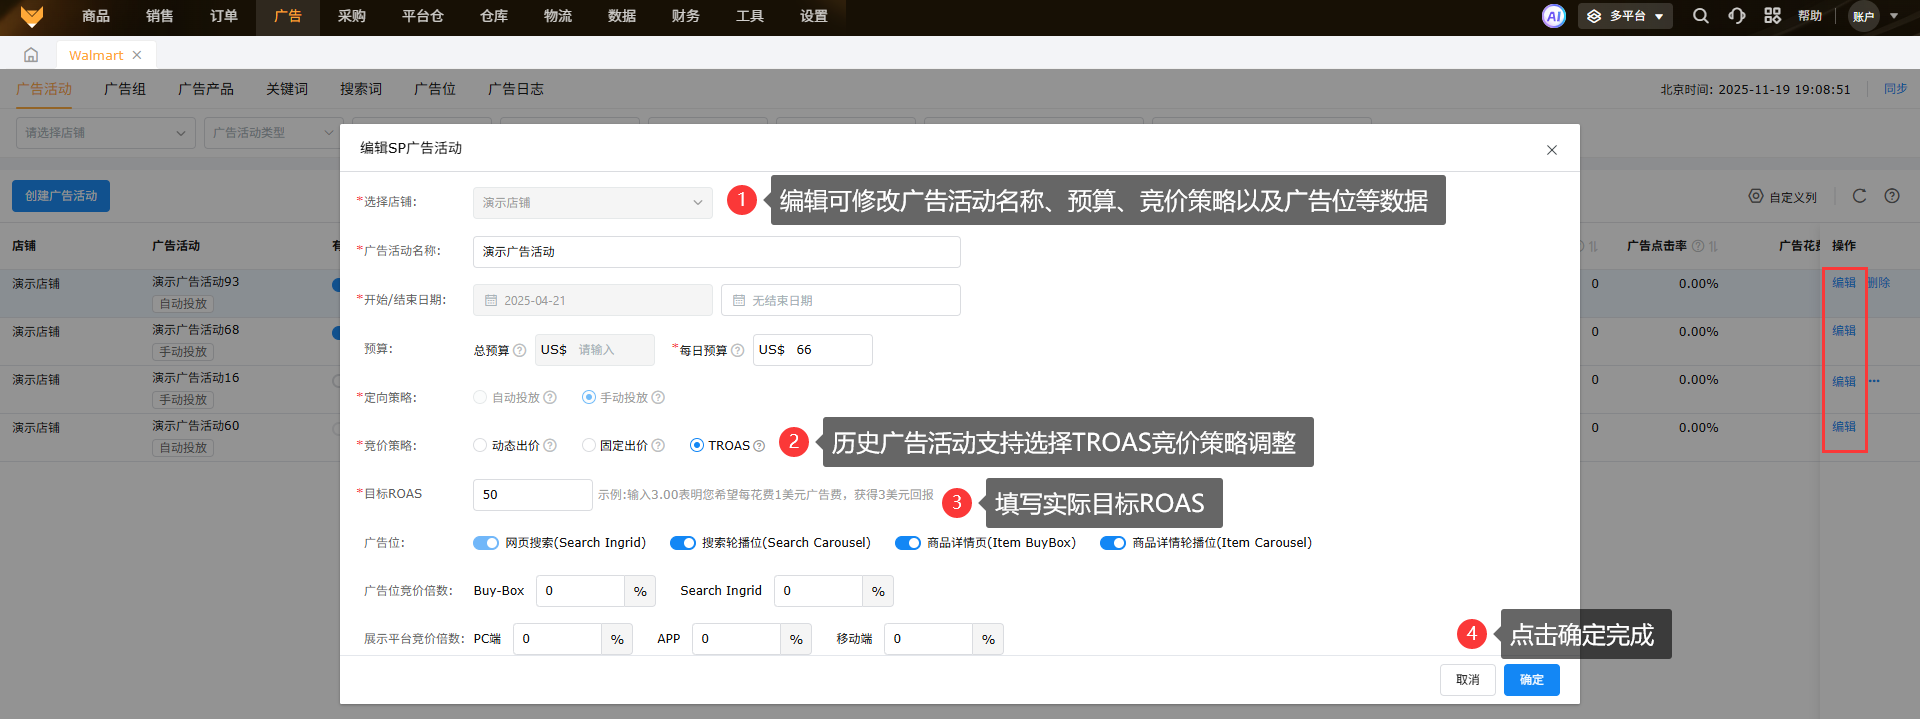Viewport: 1920px width, 719px height.
Task: Close the Walmart tab
Action: coord(137,55)
